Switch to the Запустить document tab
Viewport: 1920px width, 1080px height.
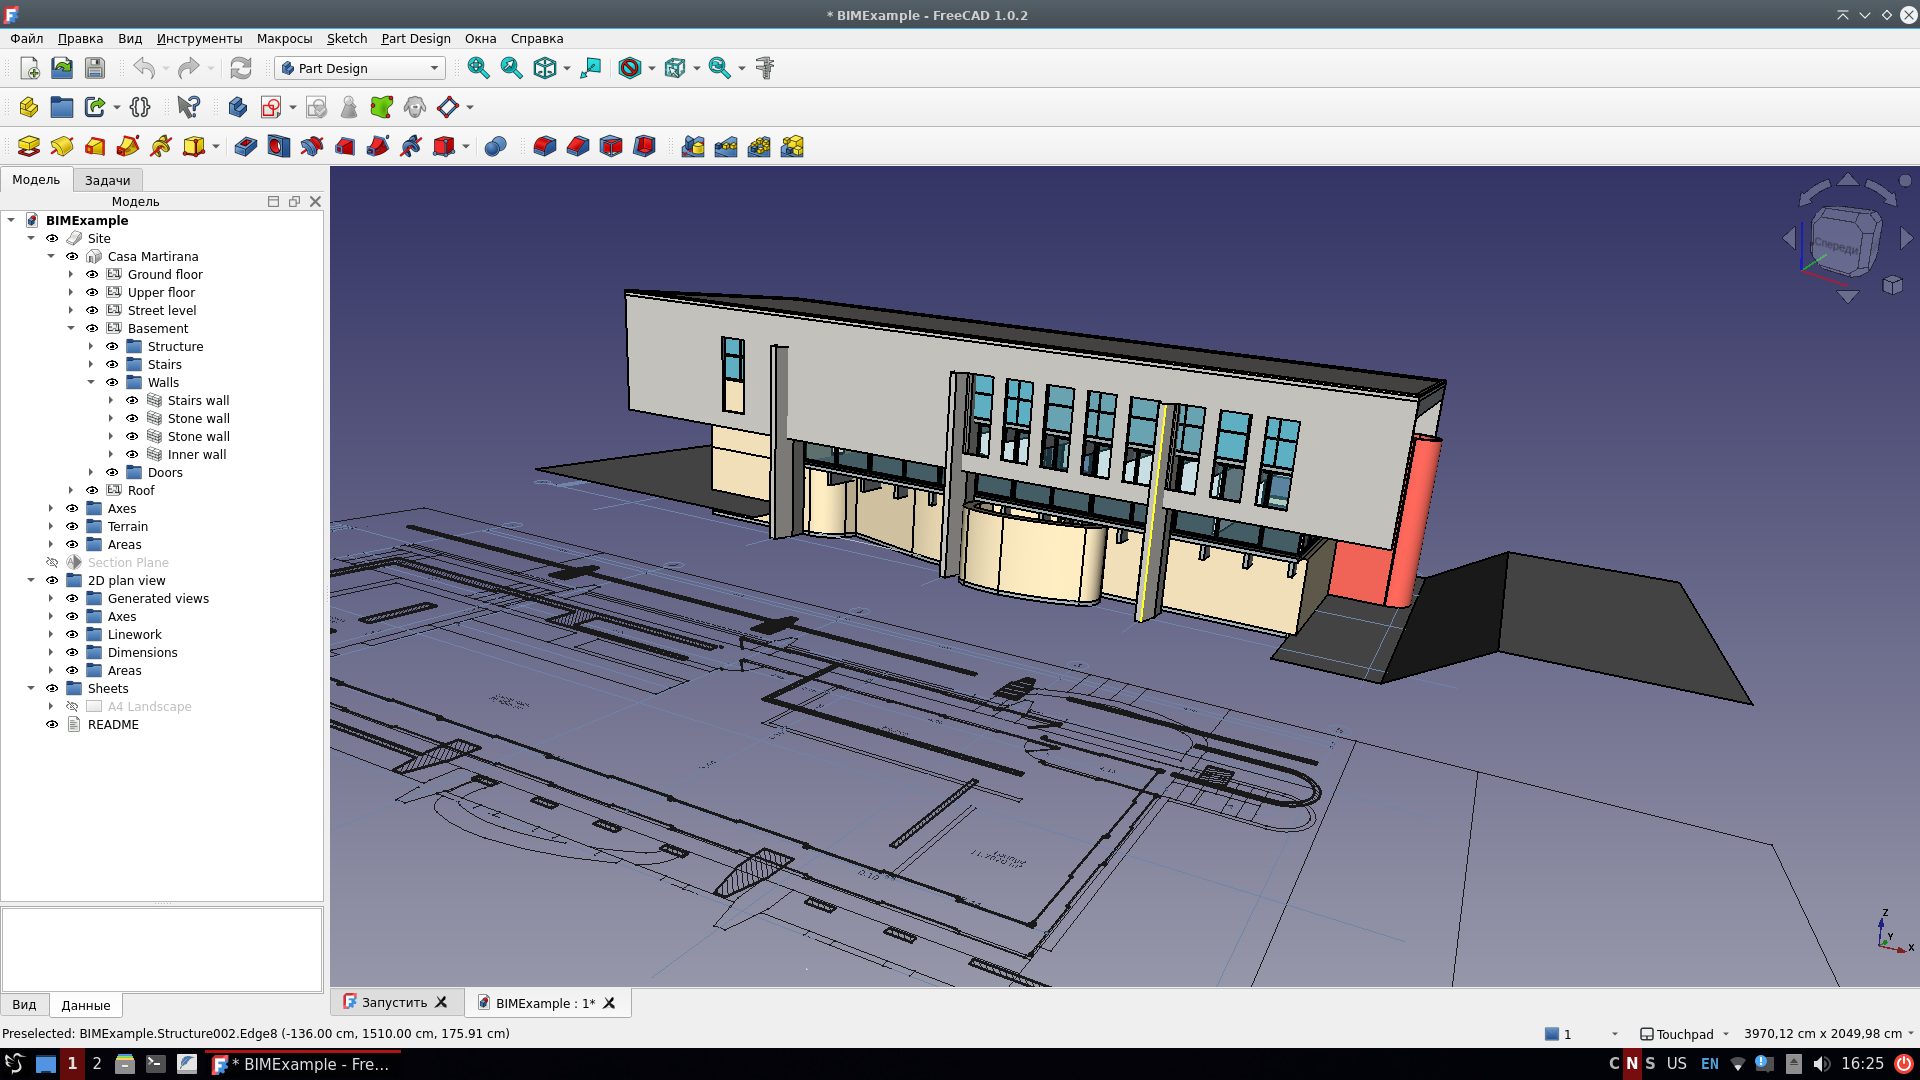395,1002
